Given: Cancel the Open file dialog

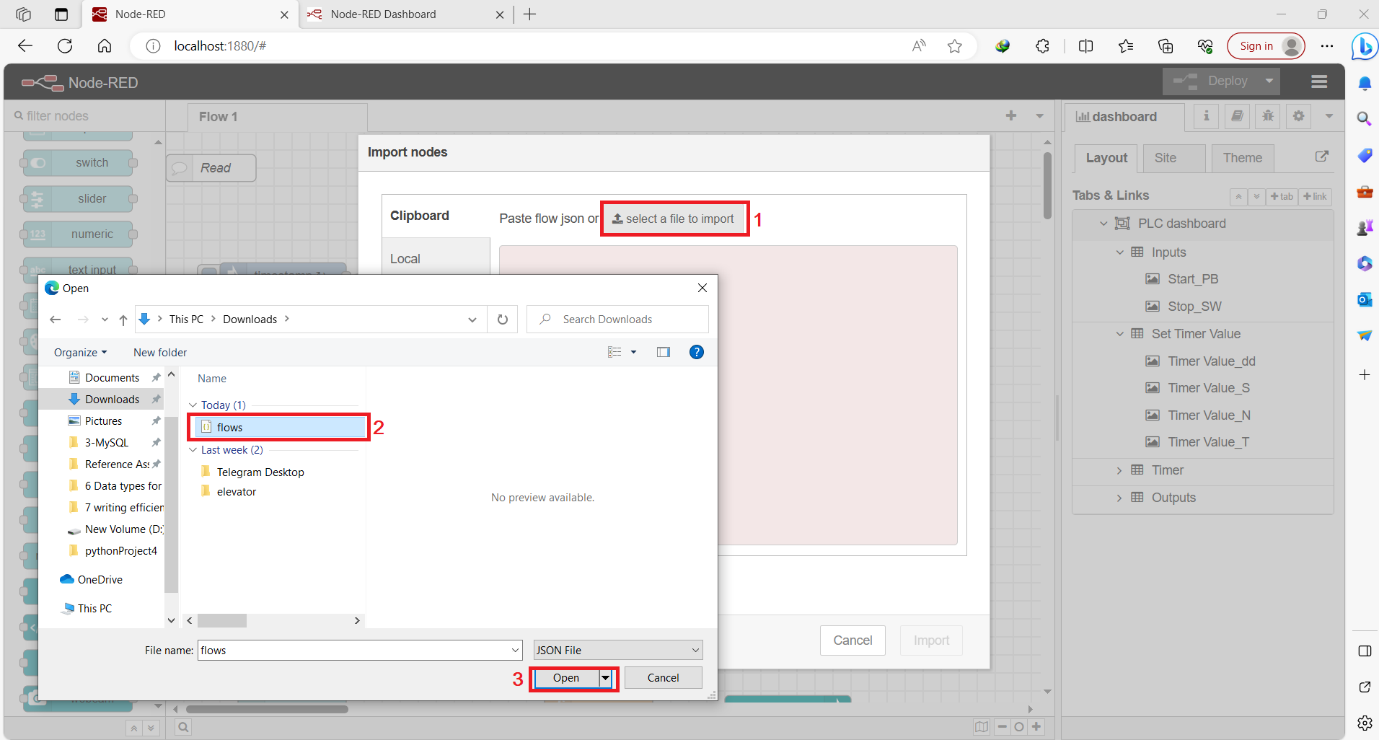Looking at the screenshot, I should (663, 678).
